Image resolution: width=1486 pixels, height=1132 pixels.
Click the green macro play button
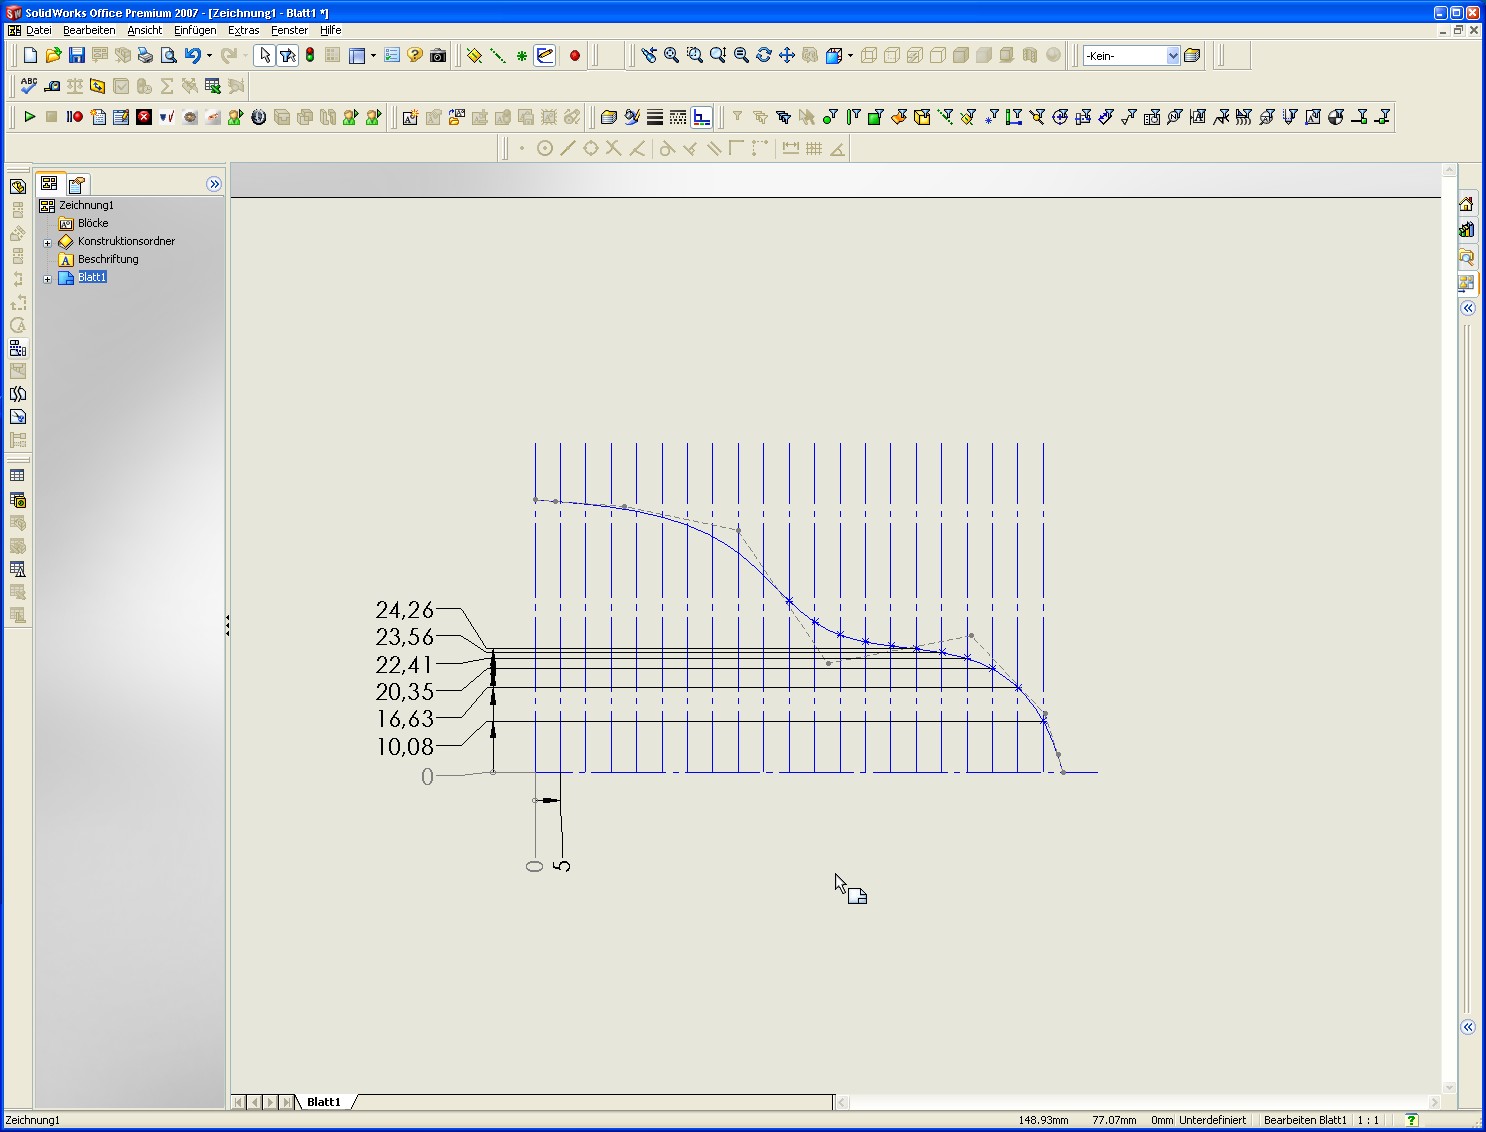(29, 117)
